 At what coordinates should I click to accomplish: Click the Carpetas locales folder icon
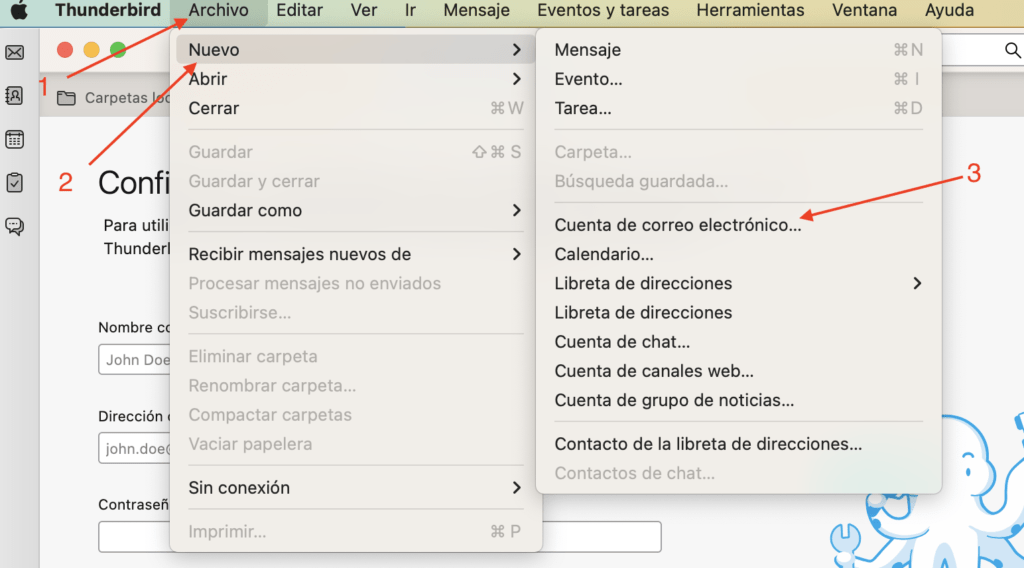click(66, 99)
